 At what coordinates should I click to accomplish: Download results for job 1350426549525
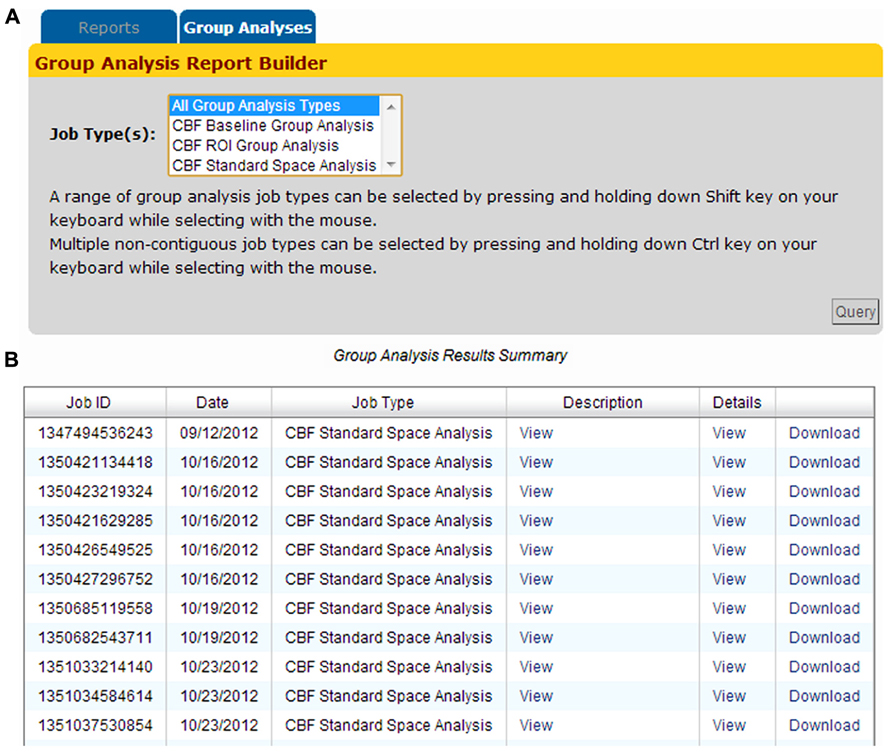click(824, 550)
